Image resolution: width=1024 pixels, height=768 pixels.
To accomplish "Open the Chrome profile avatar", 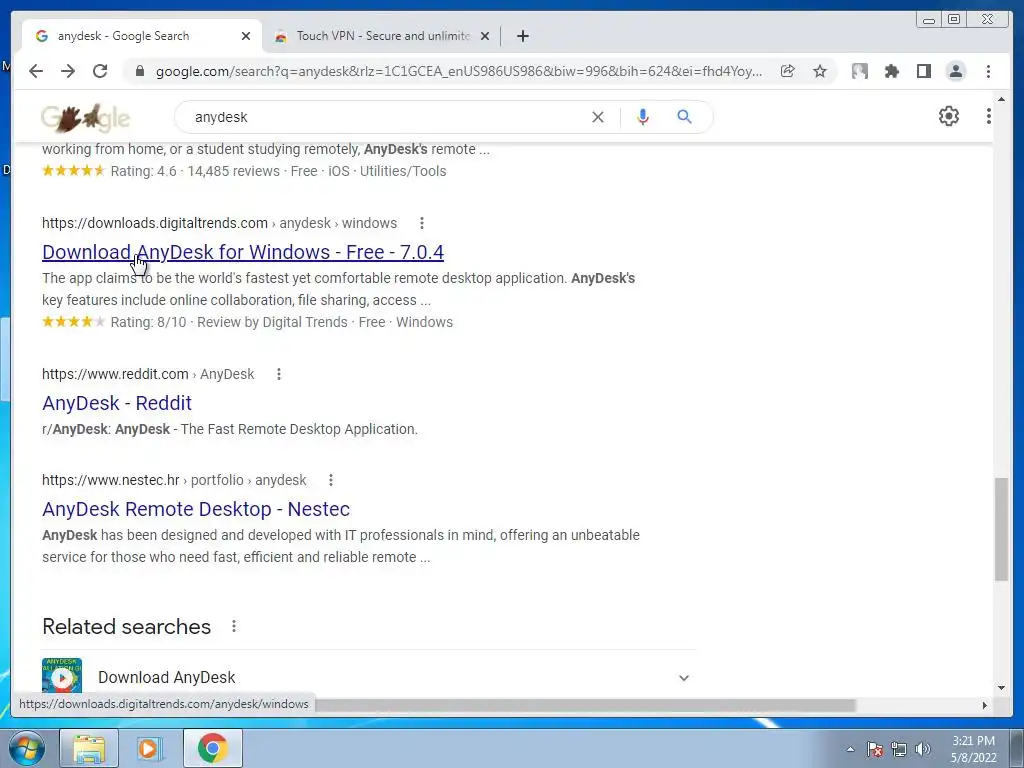I will coord(955,71).
